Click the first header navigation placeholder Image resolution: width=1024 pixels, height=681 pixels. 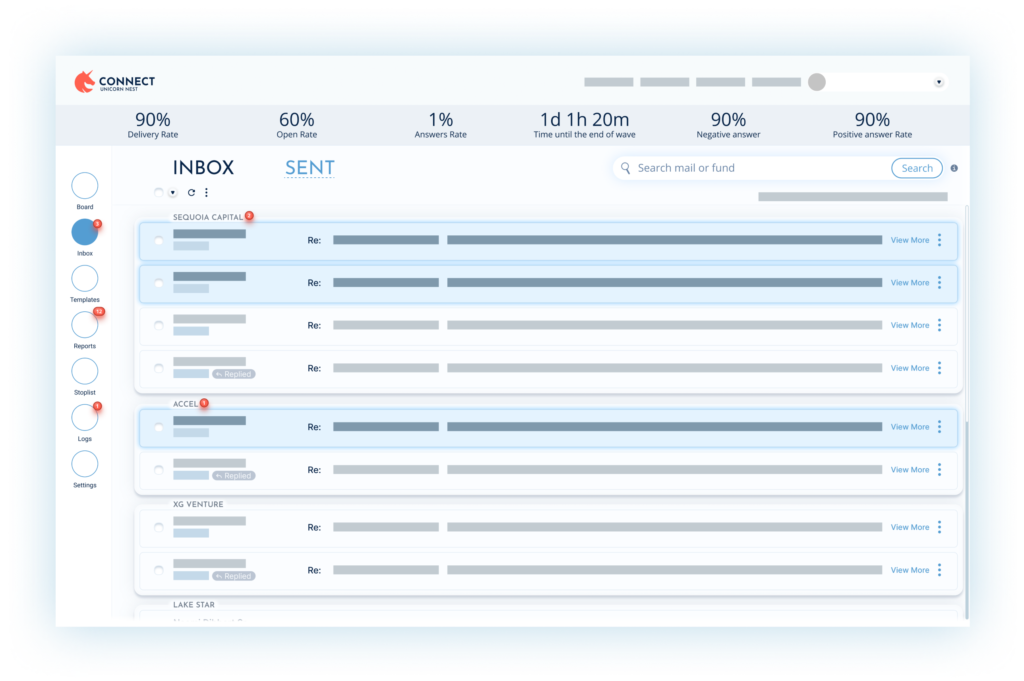point(609,82)
